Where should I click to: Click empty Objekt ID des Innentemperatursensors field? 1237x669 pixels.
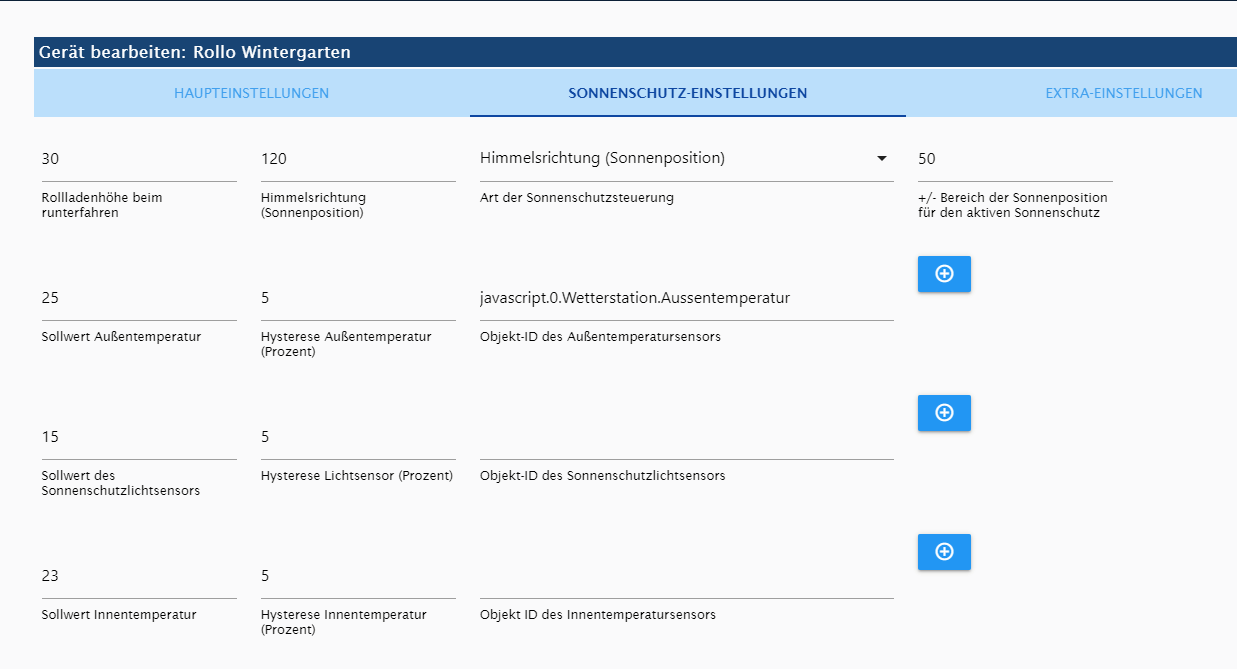tap(687, 576)
